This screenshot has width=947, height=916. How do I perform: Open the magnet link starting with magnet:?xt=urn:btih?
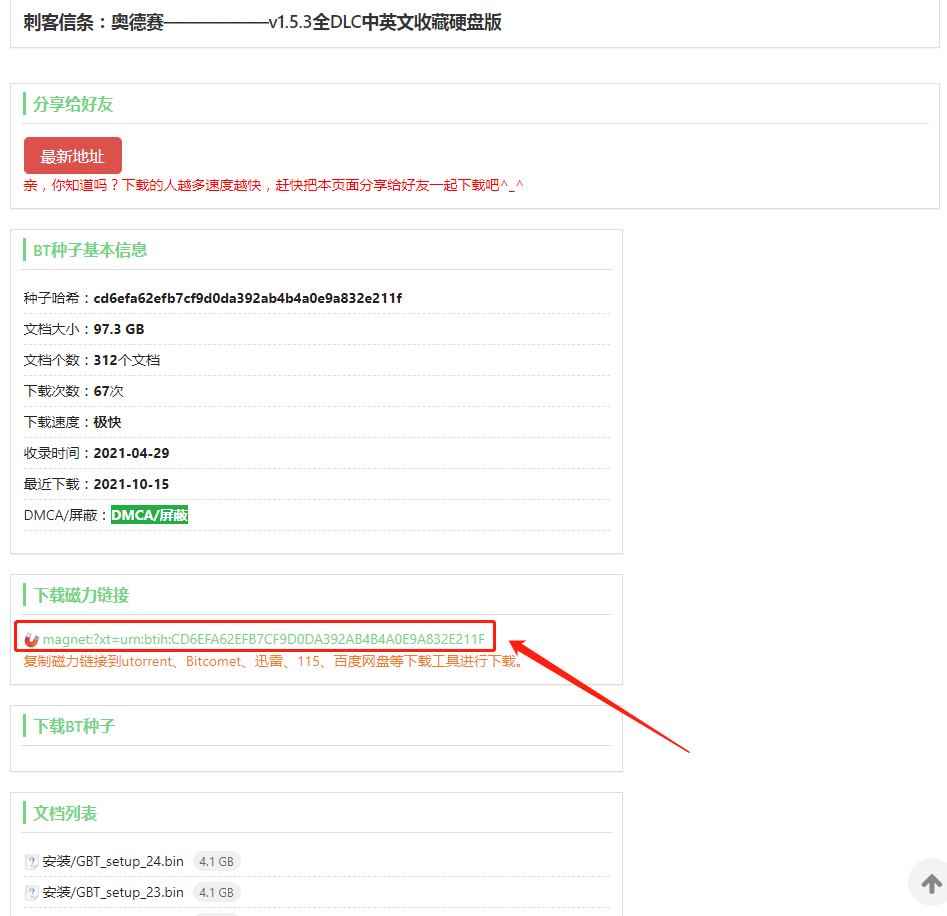point(264,639)
